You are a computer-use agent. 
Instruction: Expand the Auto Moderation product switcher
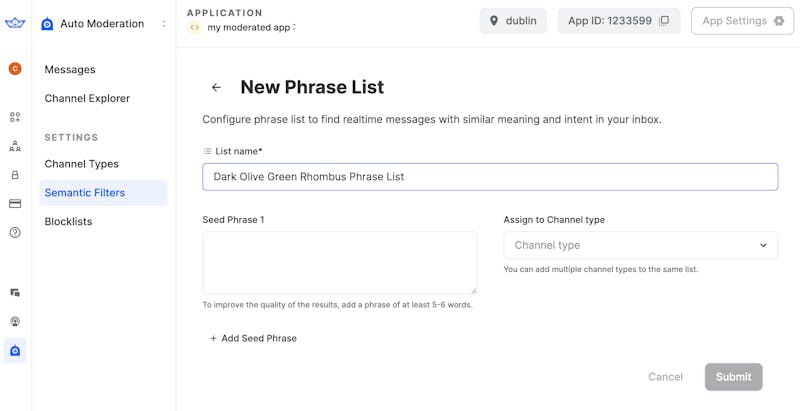pyautogui.click(x=164, y=24)
